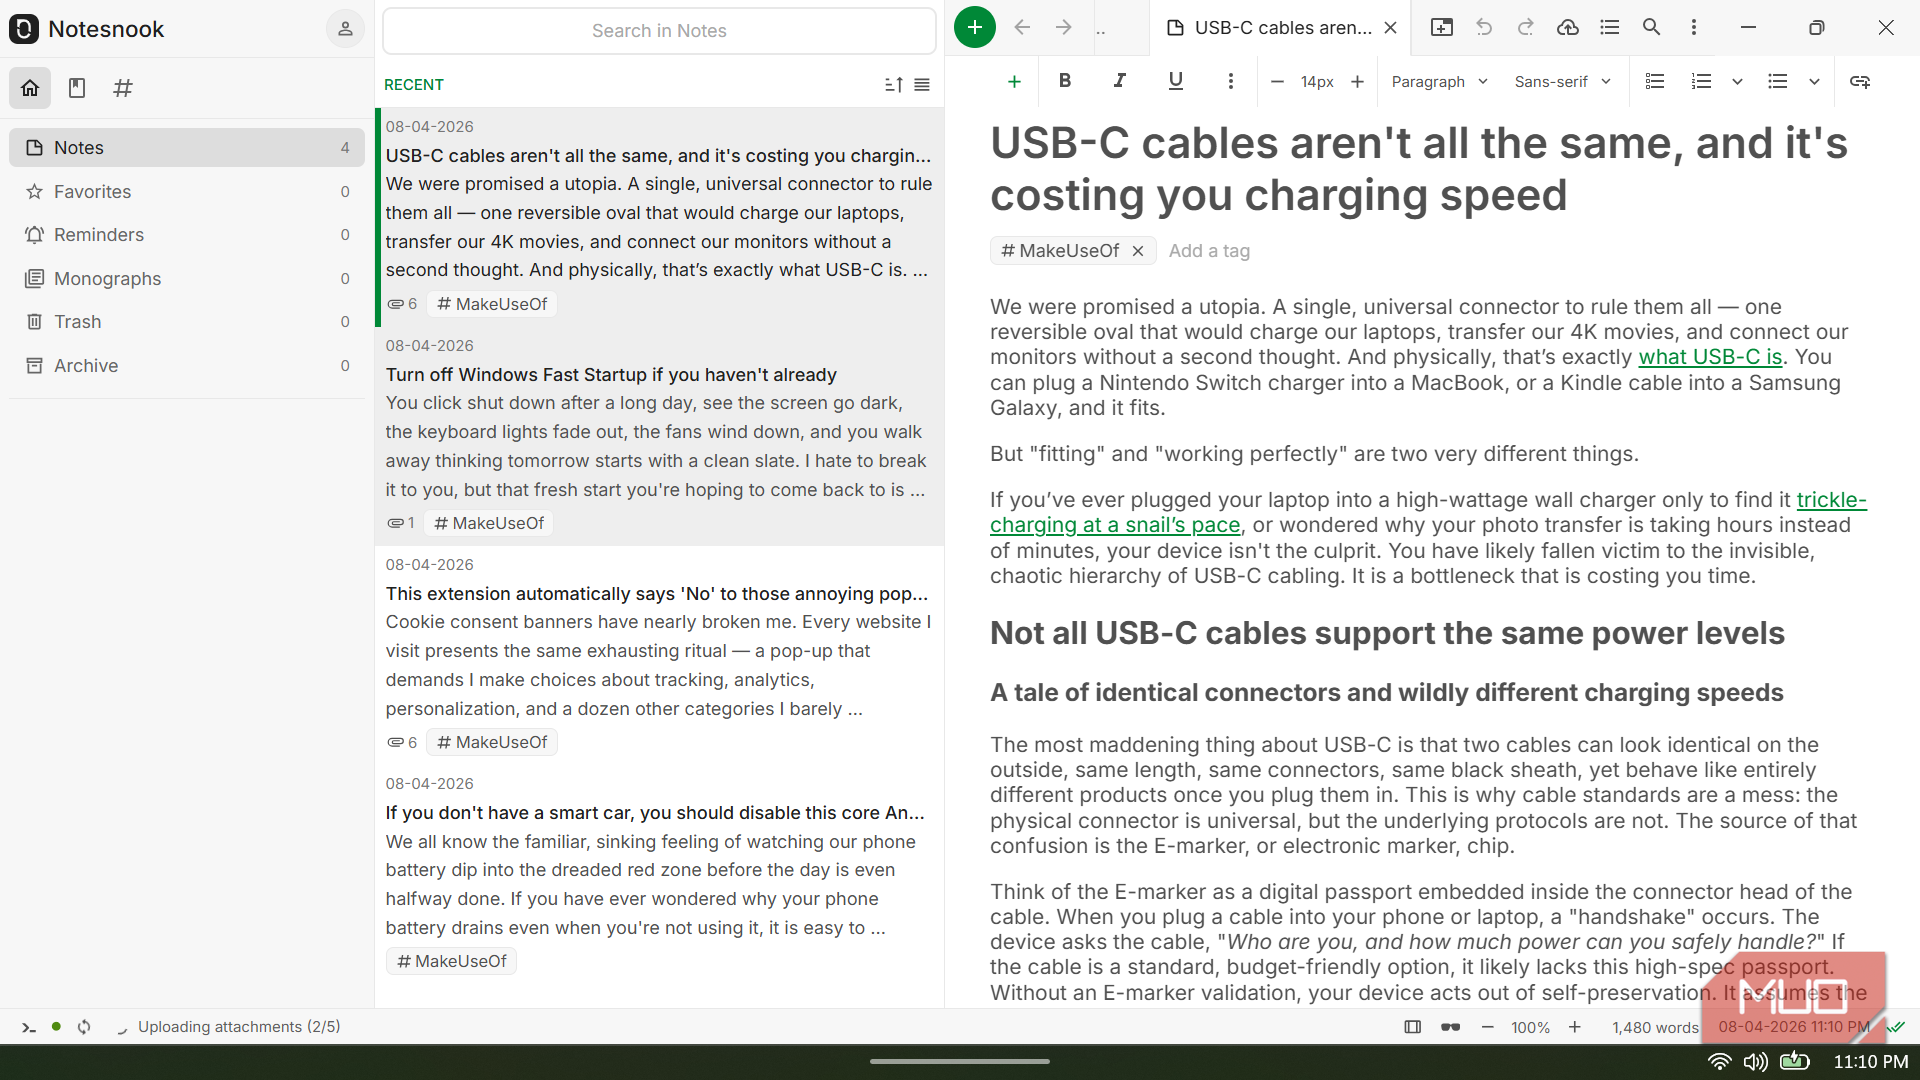Decrease font size with minus button
The image size is (1920, 1080).
(1277, 81)
